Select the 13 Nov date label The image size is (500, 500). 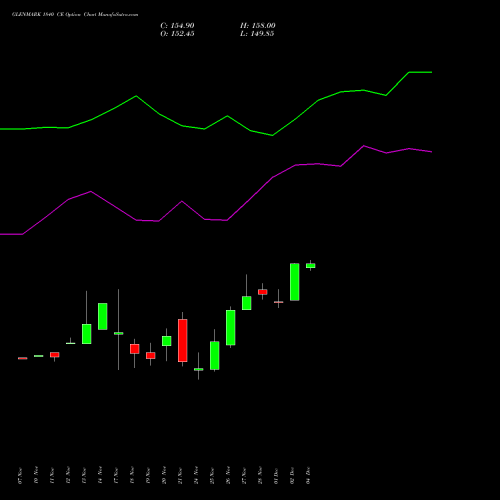point(84,476)
